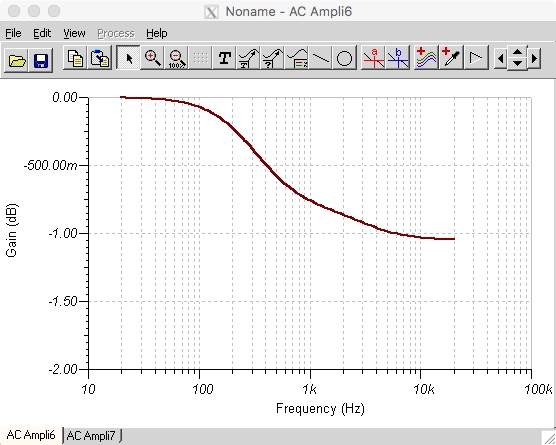Click the auto label curve icon

[x=248, y=57]
